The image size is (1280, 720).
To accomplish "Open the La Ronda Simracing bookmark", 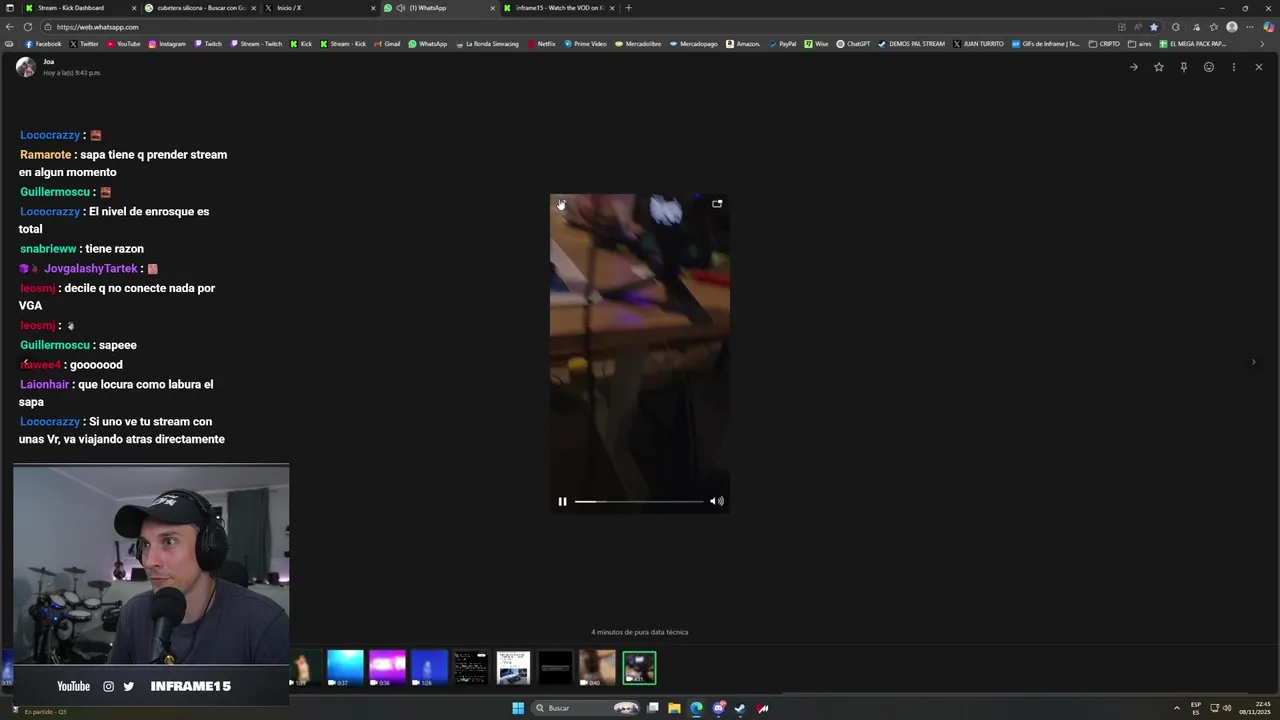I will (x=487, y=44).
